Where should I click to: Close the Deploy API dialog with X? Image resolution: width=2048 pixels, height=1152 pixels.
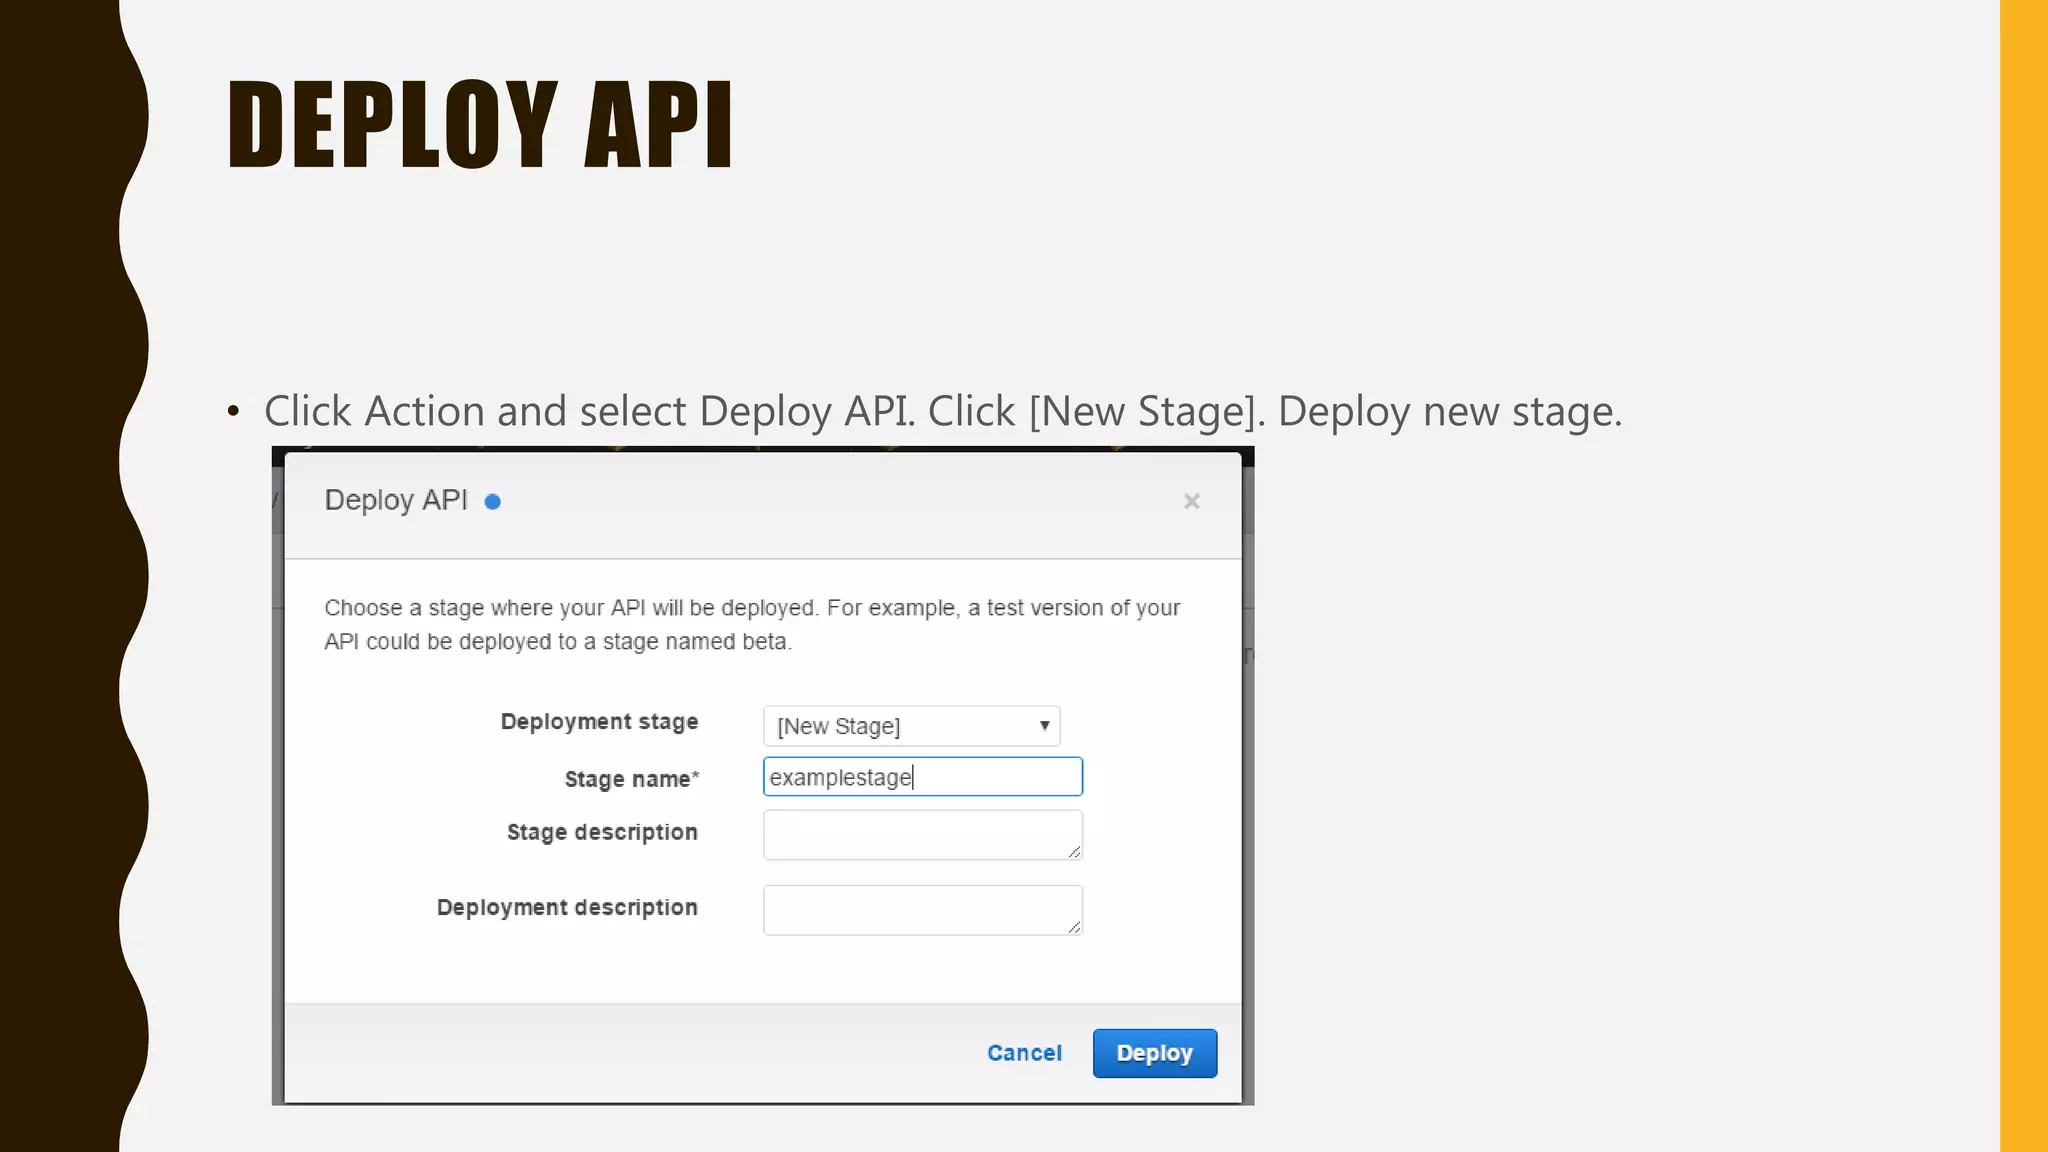pyautogui.click(x=1191, y=501)
